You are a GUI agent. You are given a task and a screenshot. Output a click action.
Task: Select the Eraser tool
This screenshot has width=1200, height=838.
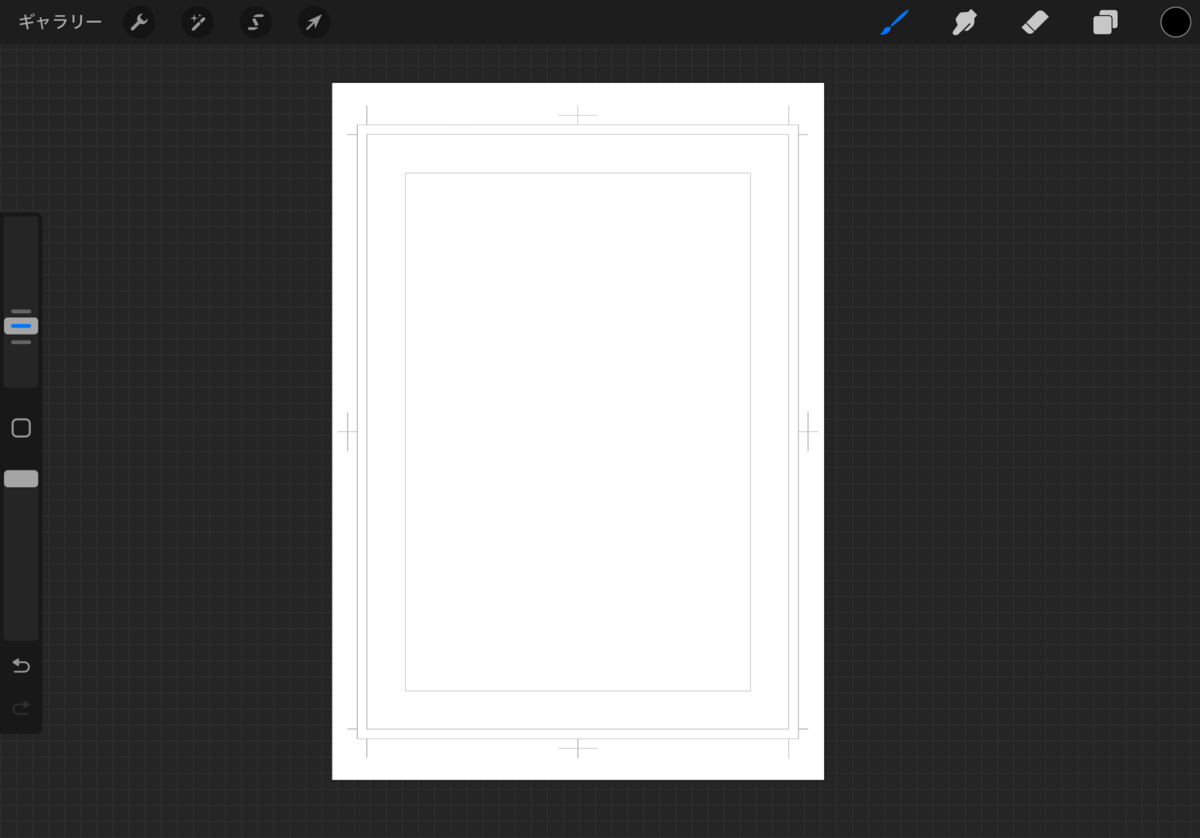coord(1035,22)
